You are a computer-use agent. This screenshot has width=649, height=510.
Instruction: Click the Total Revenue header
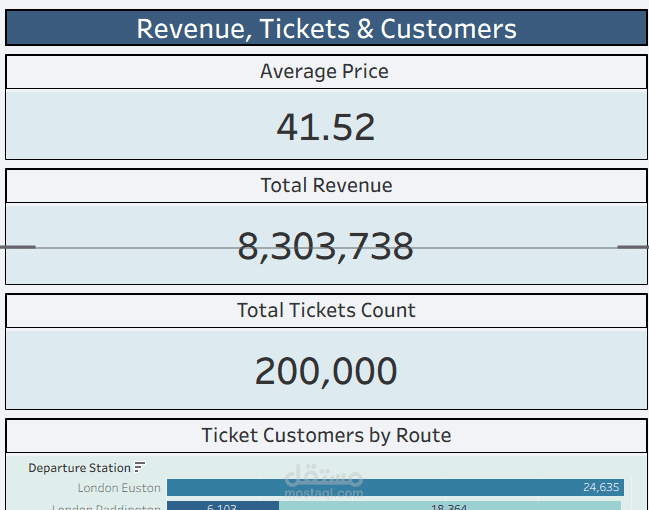(x=326, y=186)
